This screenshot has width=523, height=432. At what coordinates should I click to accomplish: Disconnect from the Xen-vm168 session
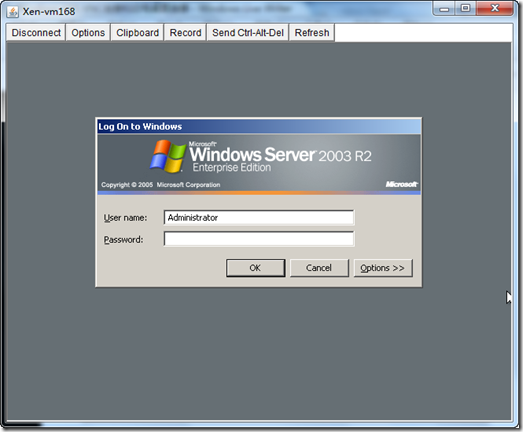pos(36,33)
